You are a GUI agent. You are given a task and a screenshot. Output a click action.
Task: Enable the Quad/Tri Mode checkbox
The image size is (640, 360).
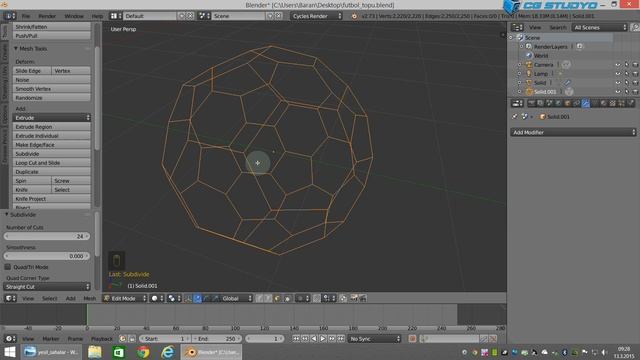[8, 267]
